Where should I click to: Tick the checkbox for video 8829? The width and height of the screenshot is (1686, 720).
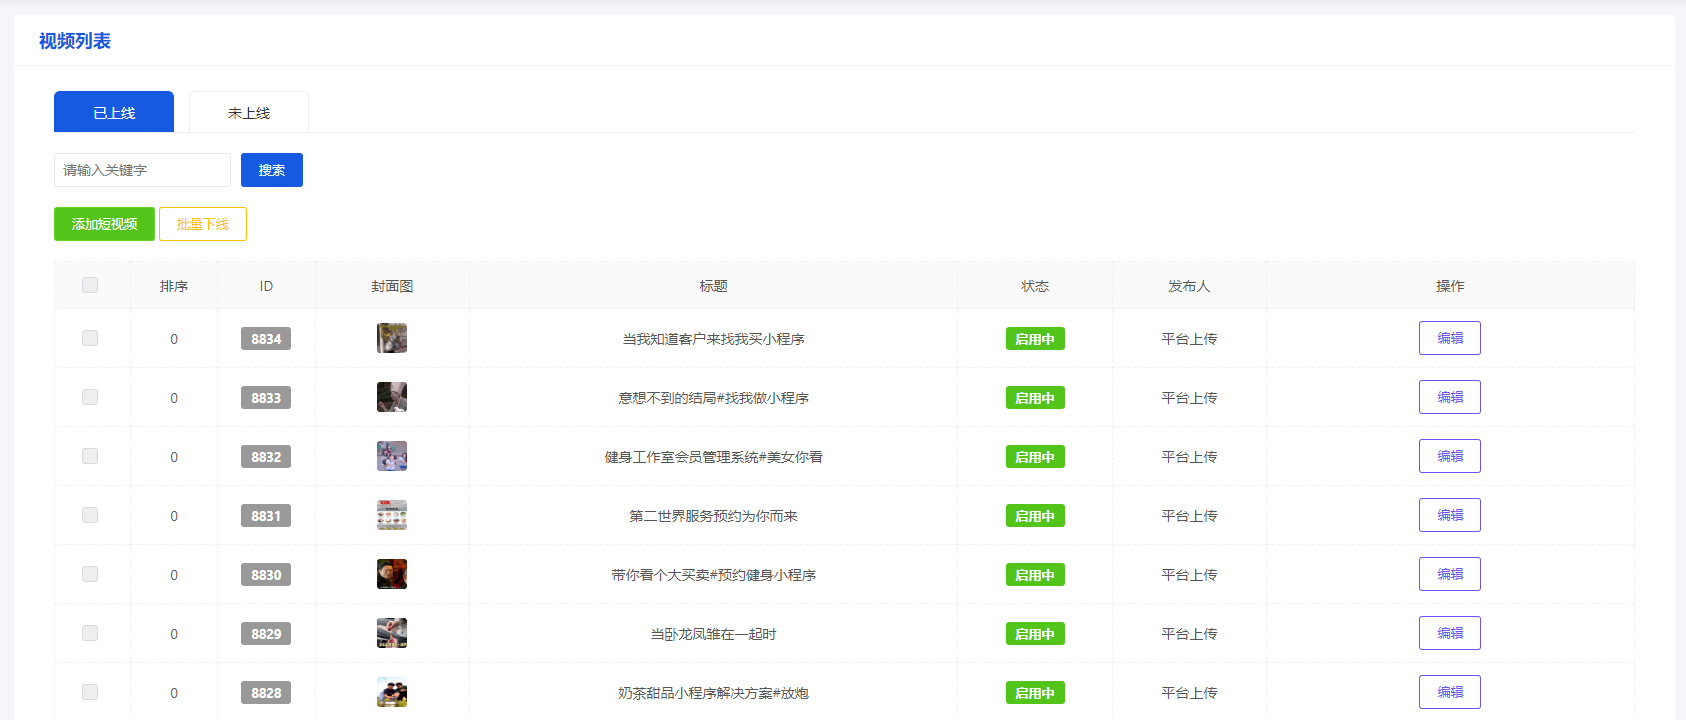click(x=90, y=633)
